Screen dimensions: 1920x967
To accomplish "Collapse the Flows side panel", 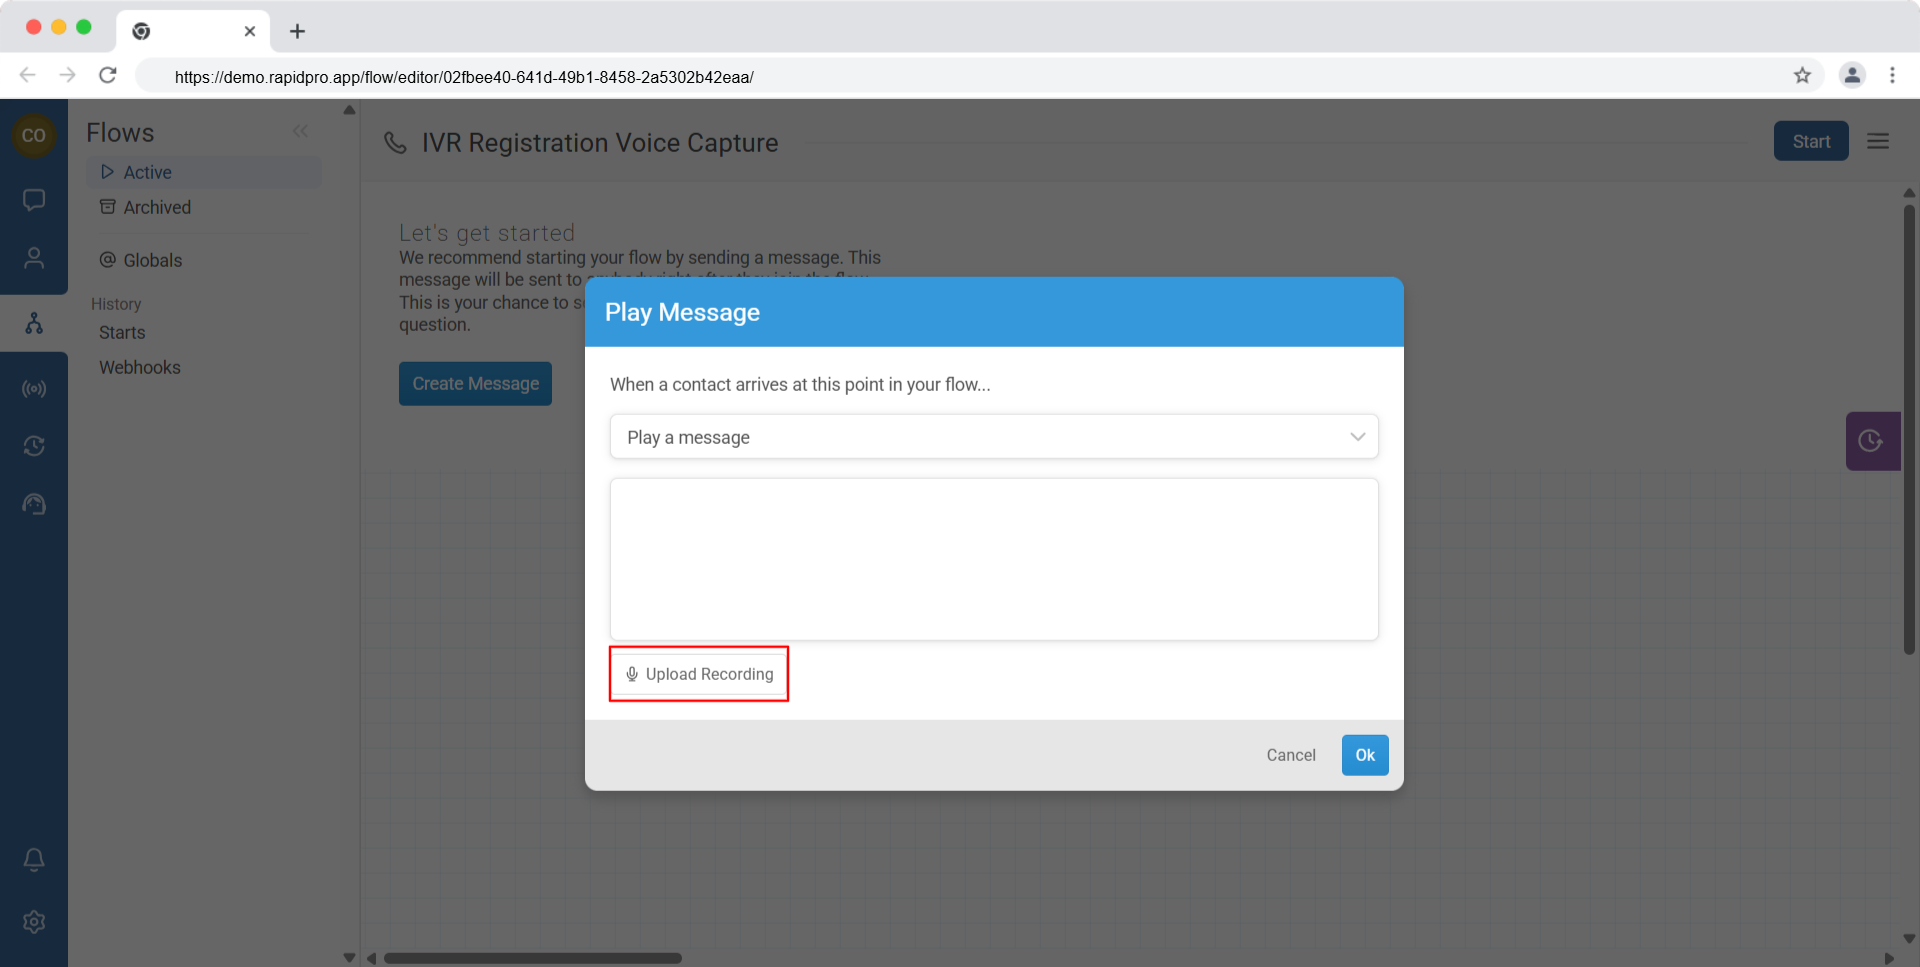I will [300, 132].
